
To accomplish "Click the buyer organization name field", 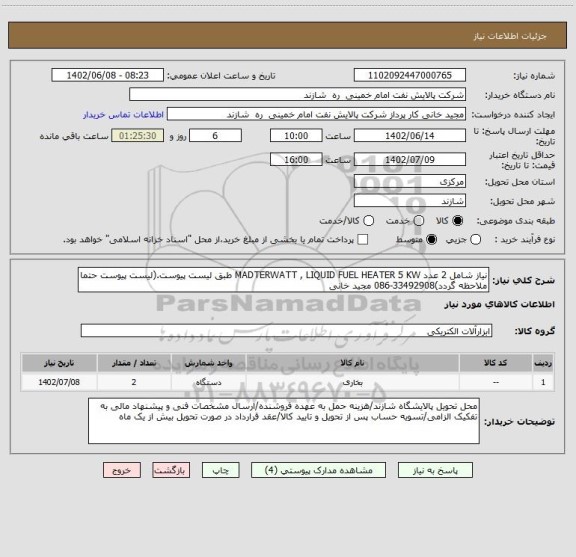I will (x=298, y=95).
